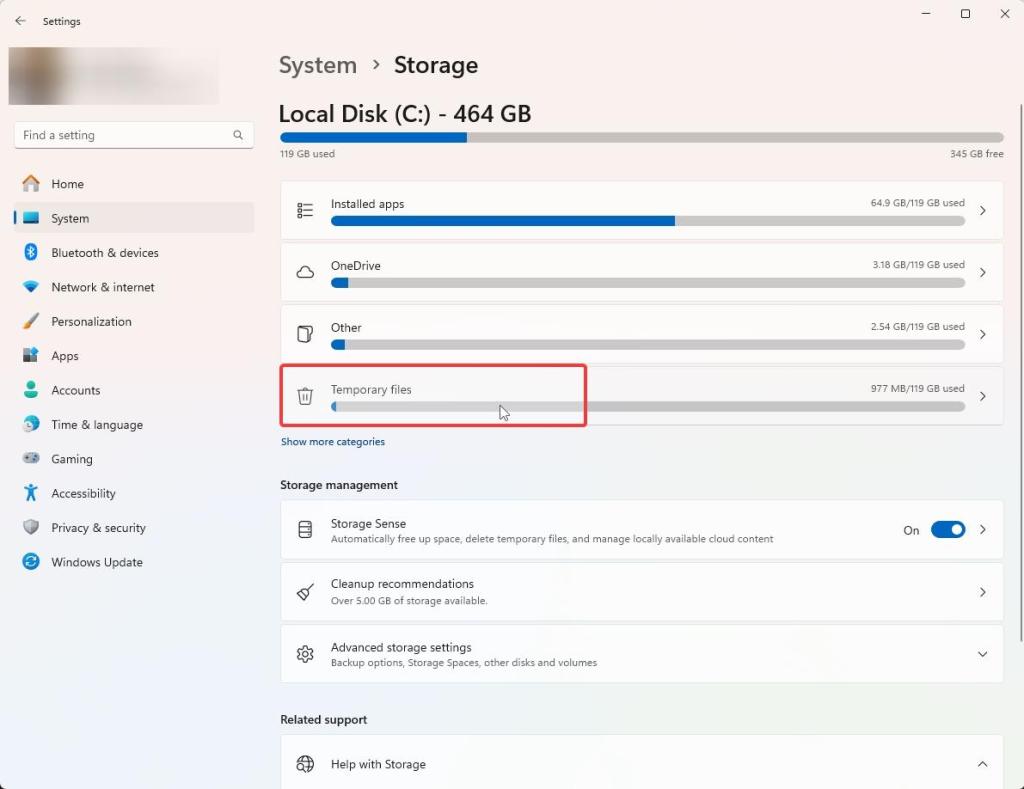Click the Advanced storage settings gear icon
Image resolution: width=1024 pixels, height=789 pixels.
click(x=306, y=654)
